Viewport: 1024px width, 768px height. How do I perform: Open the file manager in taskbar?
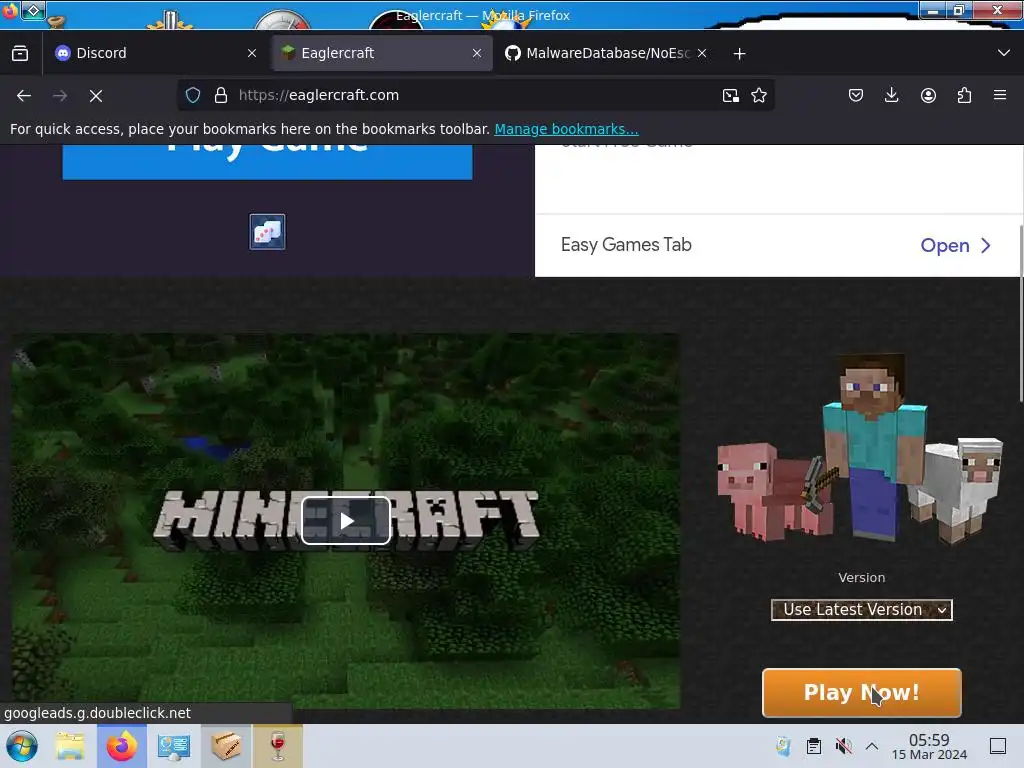click(x=70, y=746)
